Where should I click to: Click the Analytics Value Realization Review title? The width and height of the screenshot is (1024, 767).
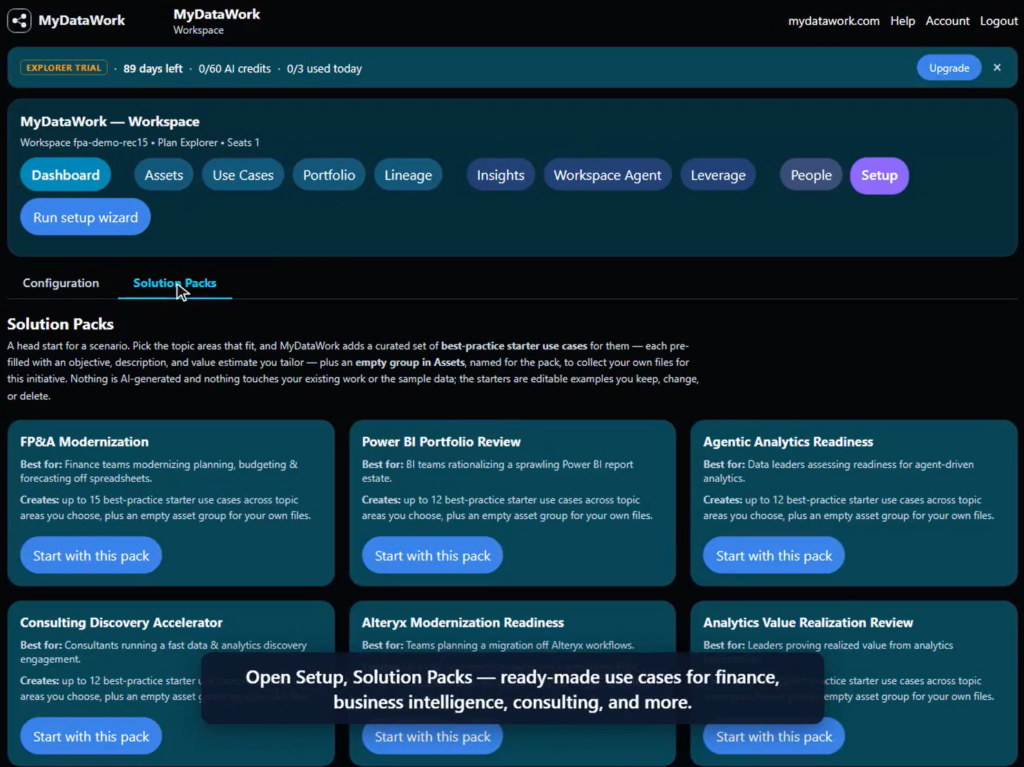point(808,623)
